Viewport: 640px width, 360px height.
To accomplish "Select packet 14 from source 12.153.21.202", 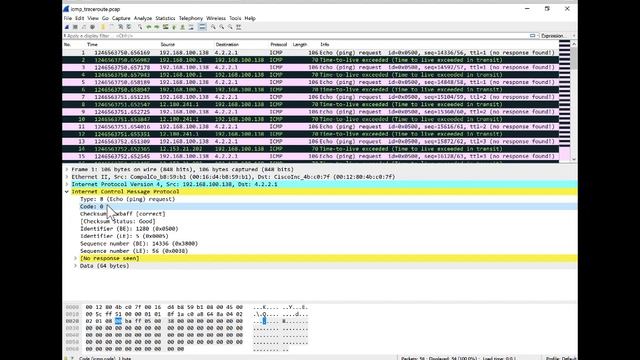I will (311, 149).
